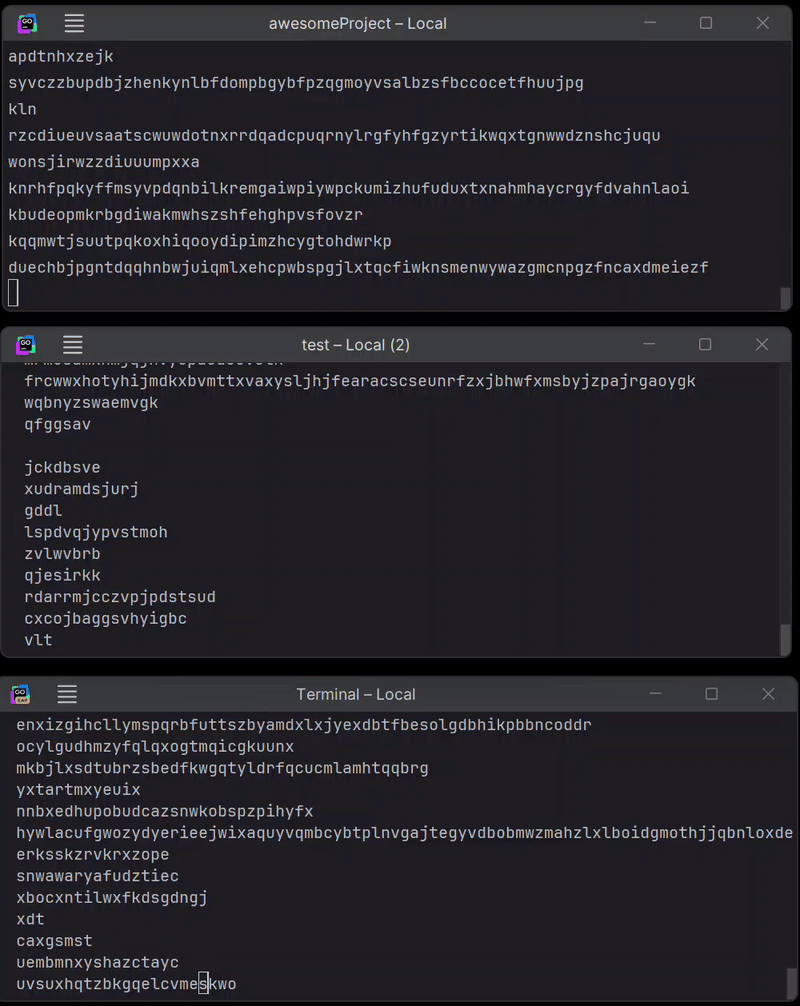Close the test – Local (2) window
This screenshot has width=800, height=1006.
point(762,345)
